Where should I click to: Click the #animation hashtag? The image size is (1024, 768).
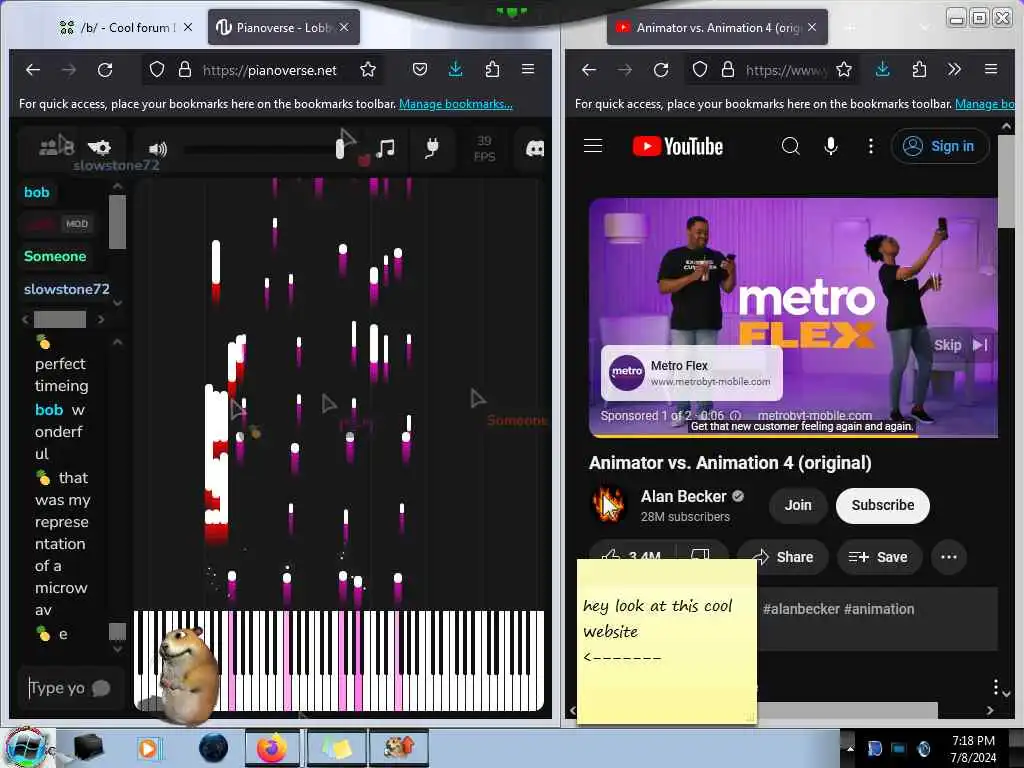pyautogui.click(x=879, y=609)
